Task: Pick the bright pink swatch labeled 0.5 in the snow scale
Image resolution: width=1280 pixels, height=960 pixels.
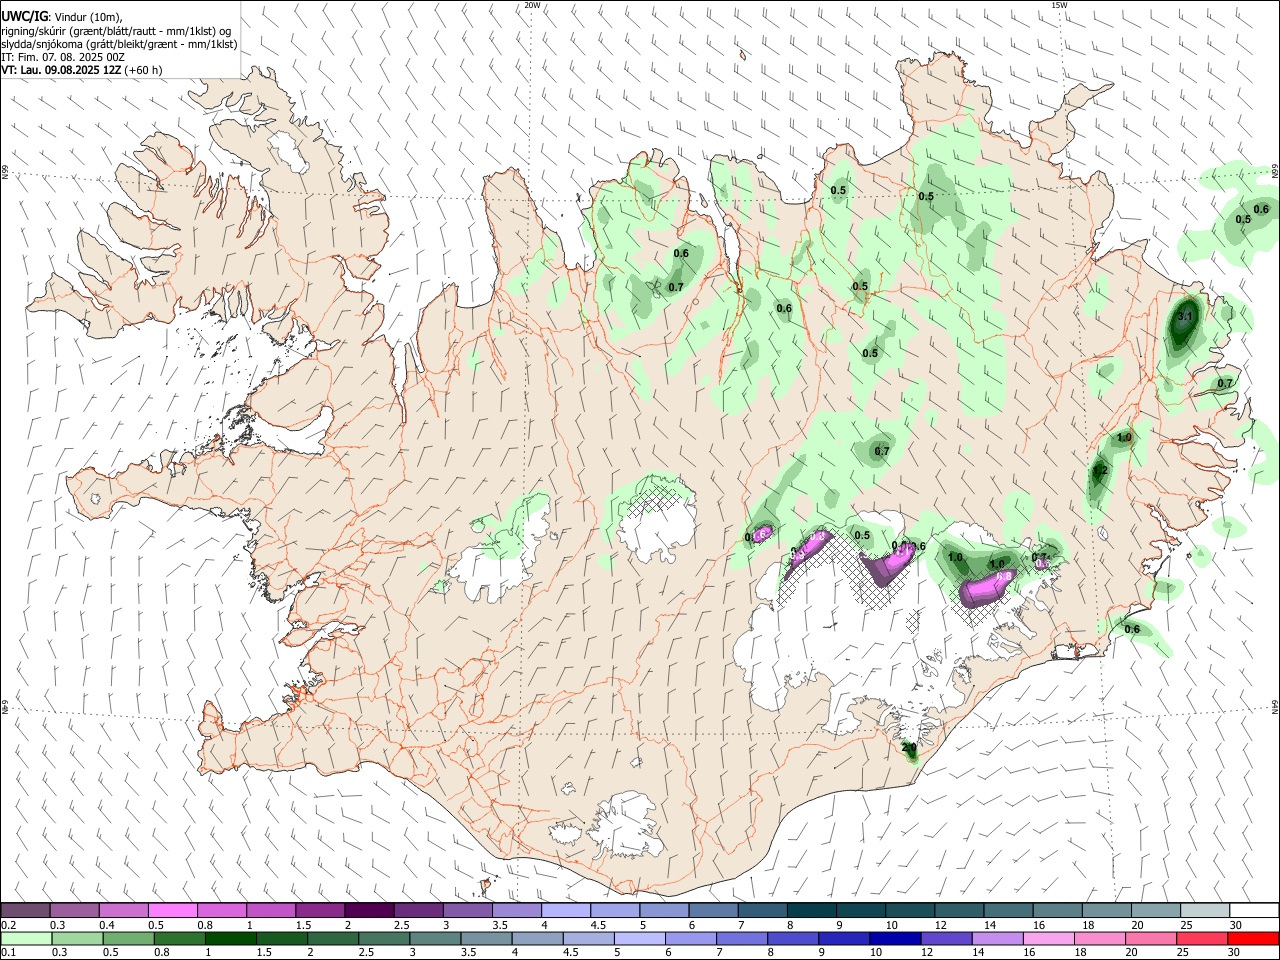Action: tap(172, 911)
